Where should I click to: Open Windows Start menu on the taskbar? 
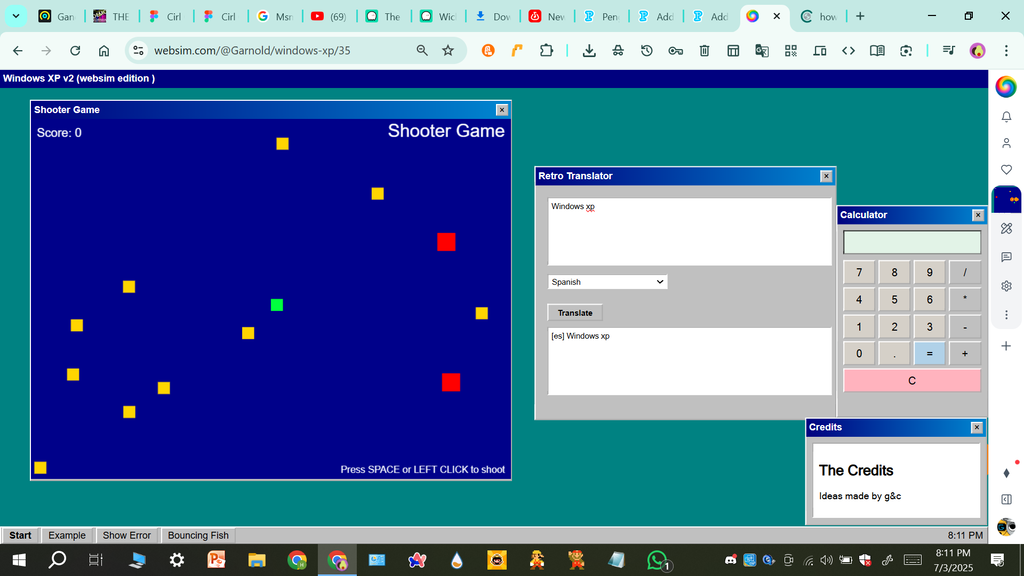coord(19,560)
